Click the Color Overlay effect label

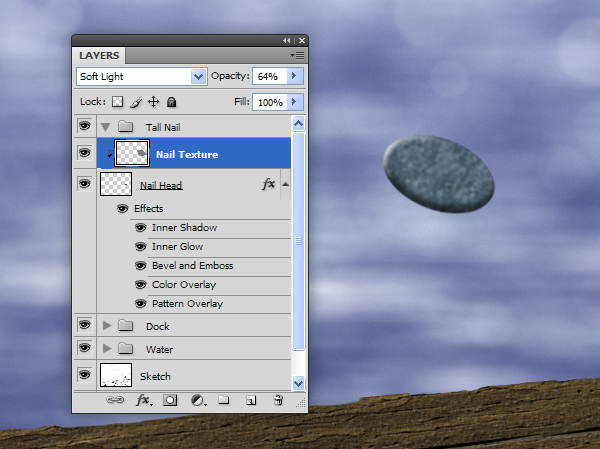tap(184, 285)
